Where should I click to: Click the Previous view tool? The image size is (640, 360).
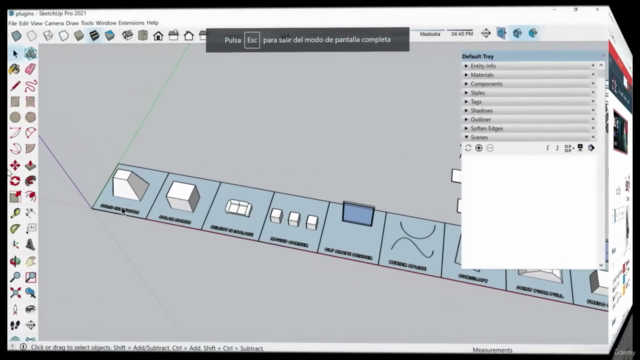click(30, 293)
